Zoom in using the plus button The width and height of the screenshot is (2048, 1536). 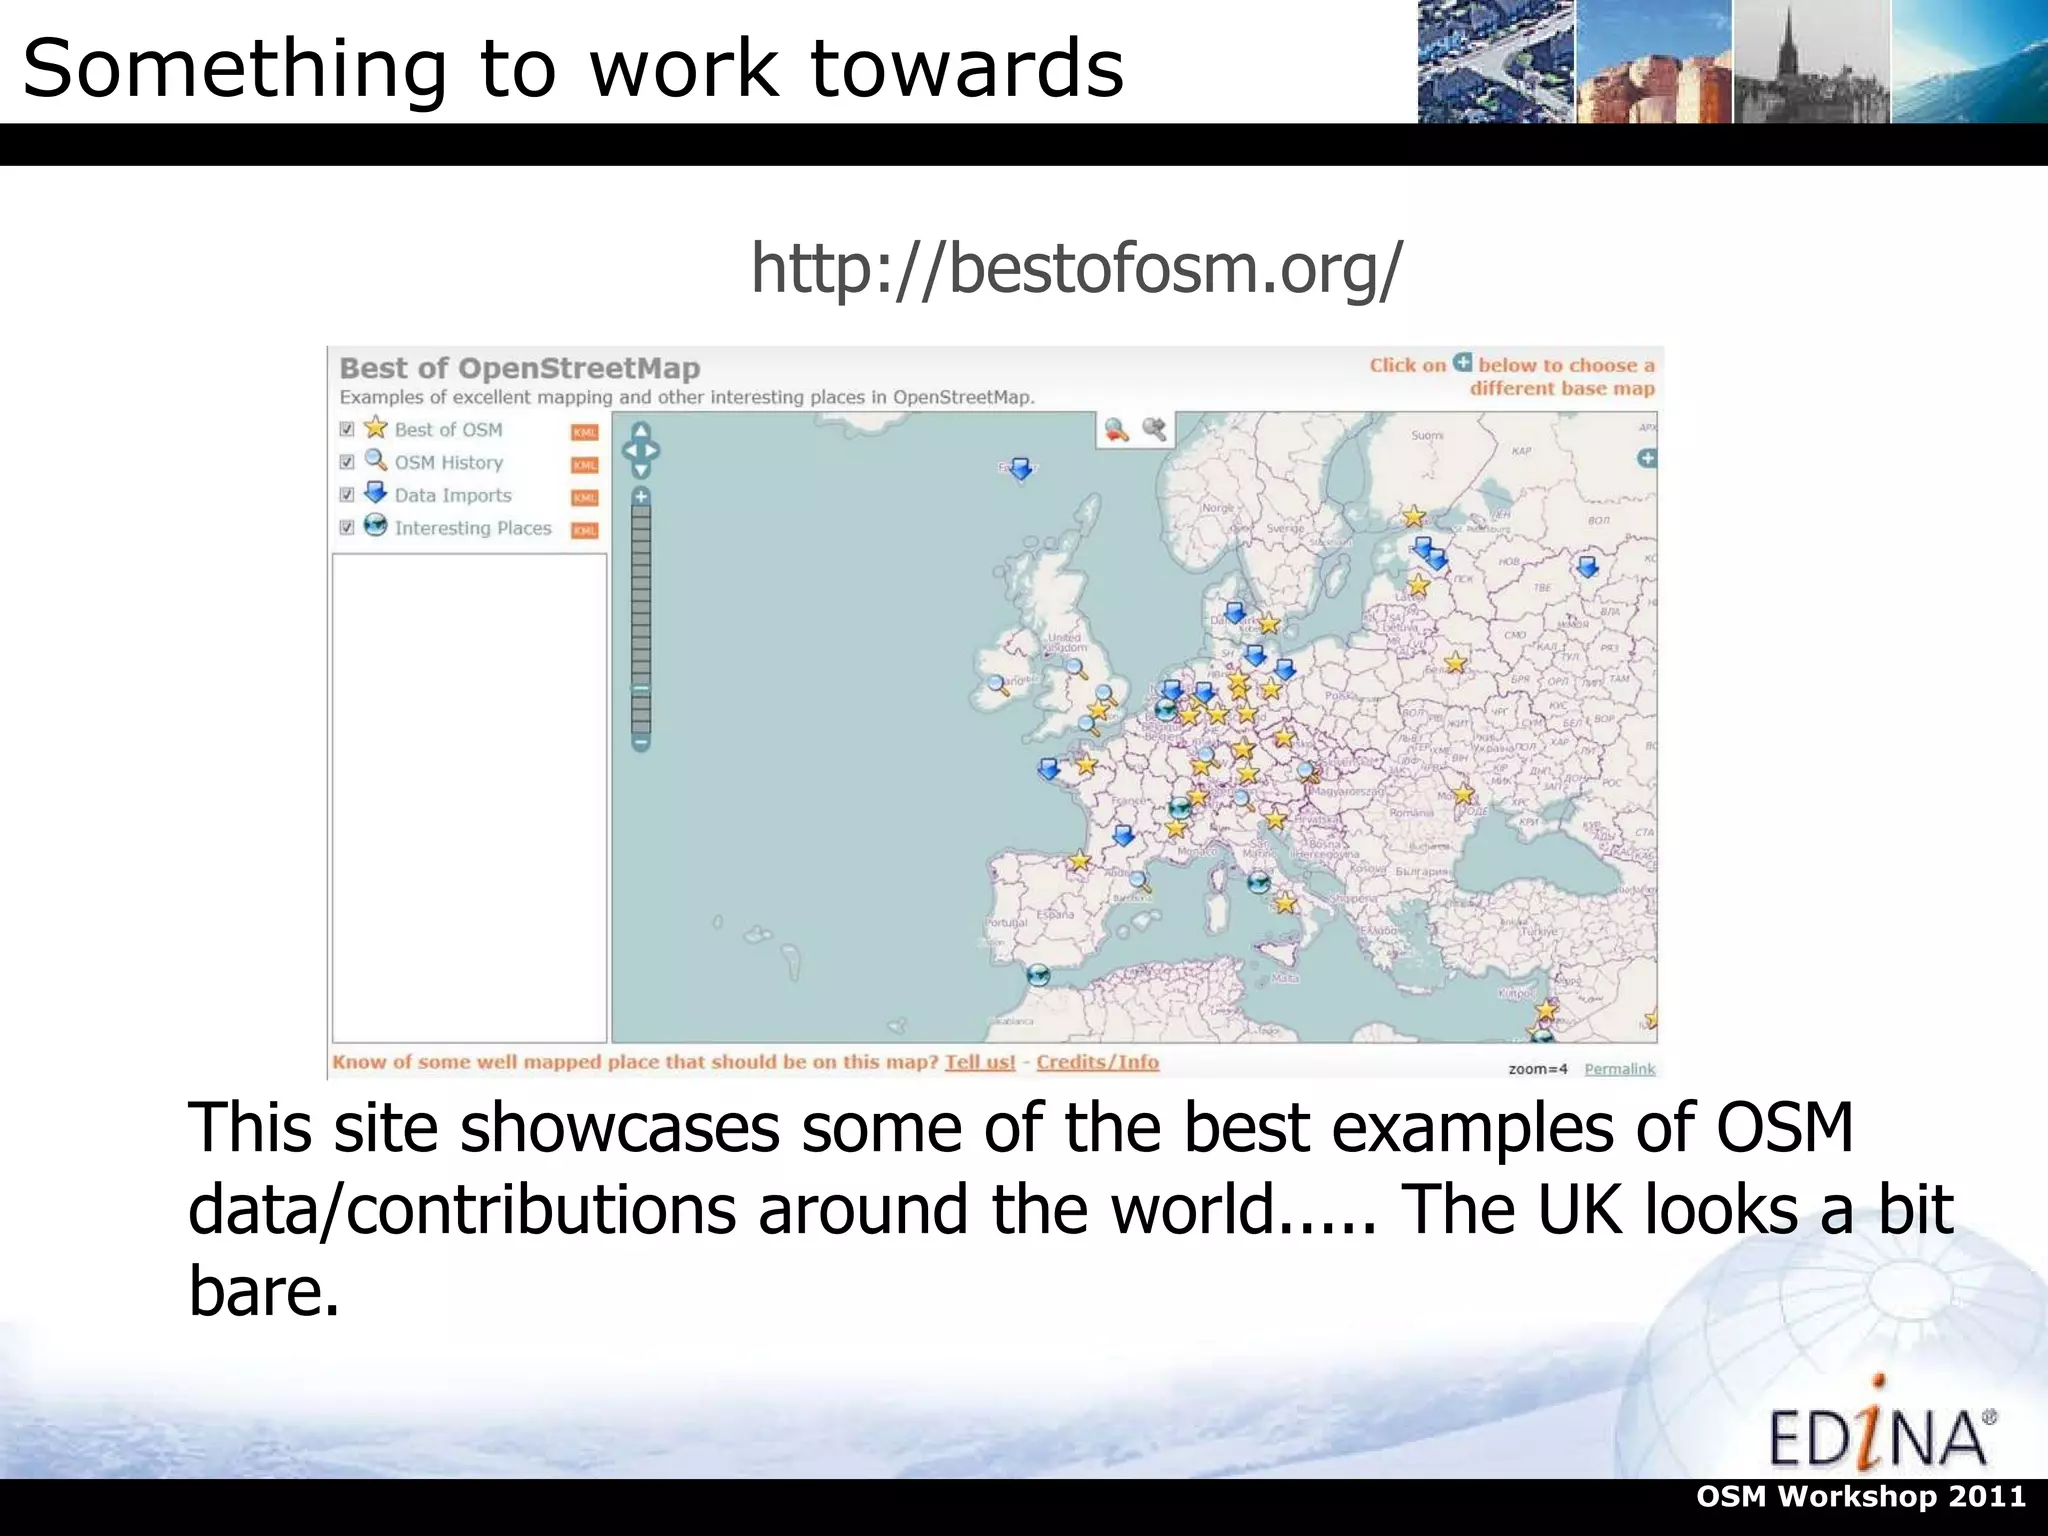coord(641,496)
